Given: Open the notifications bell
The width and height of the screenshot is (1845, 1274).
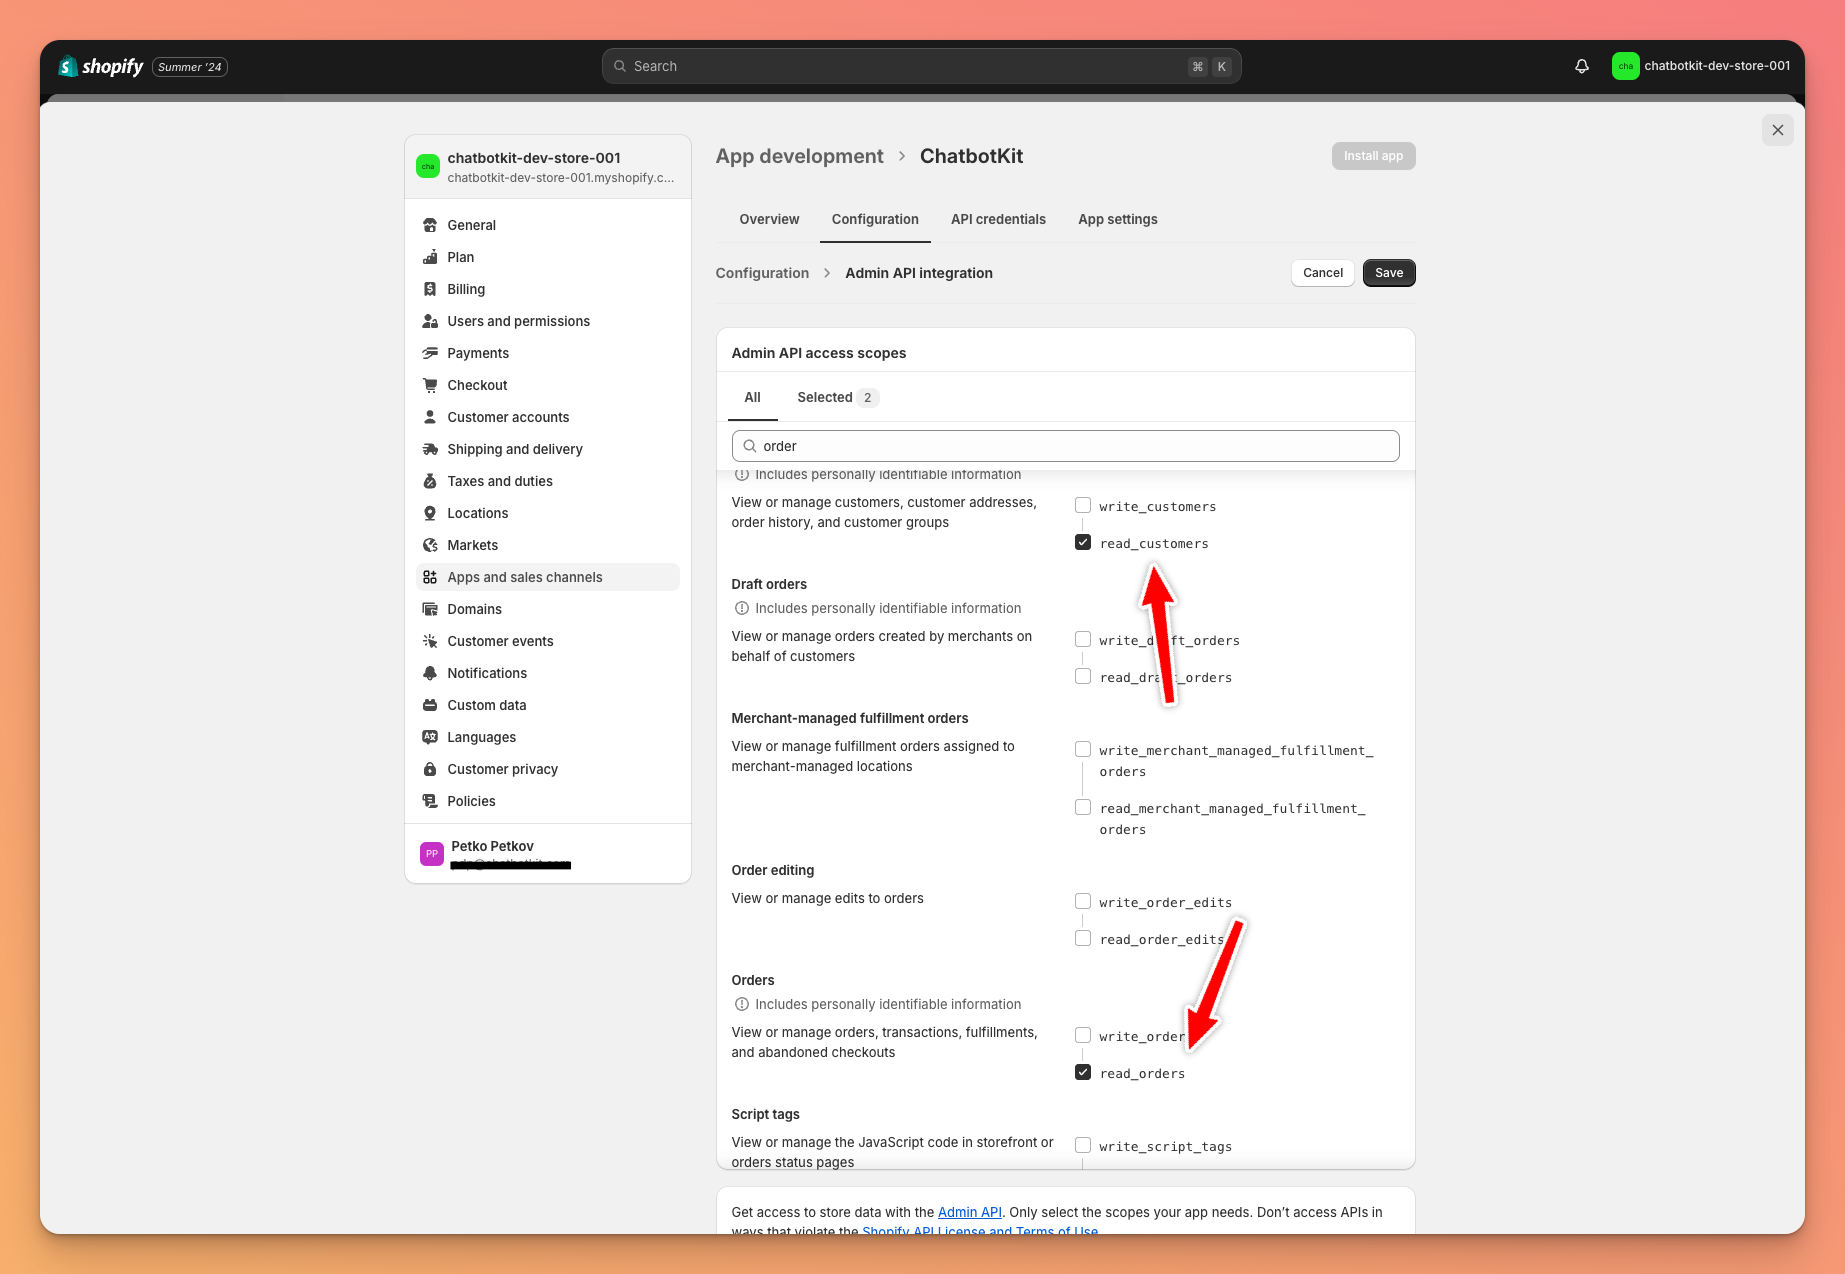Looking at the screenshot, I should (1582, 66).
